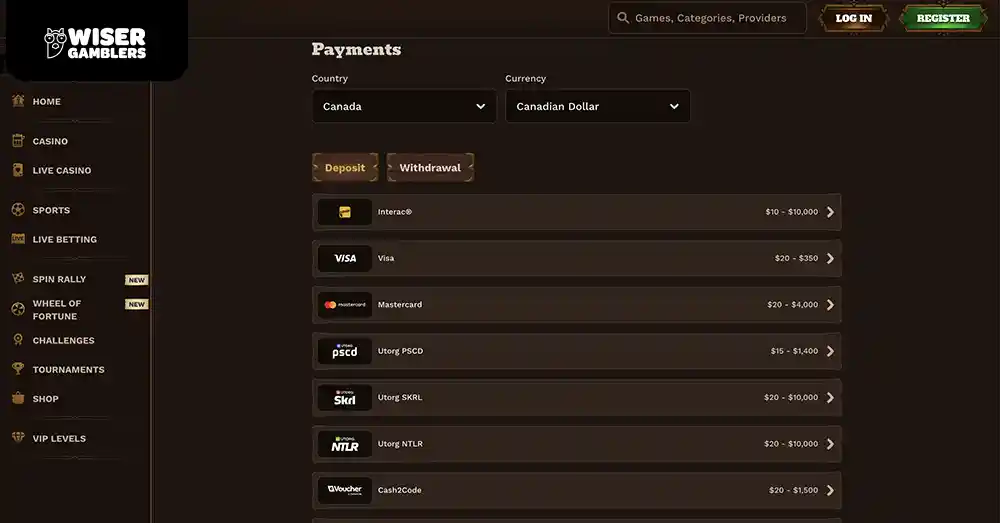Click the Visa payment logo
1000x523 pixels.
pos(344,258)
